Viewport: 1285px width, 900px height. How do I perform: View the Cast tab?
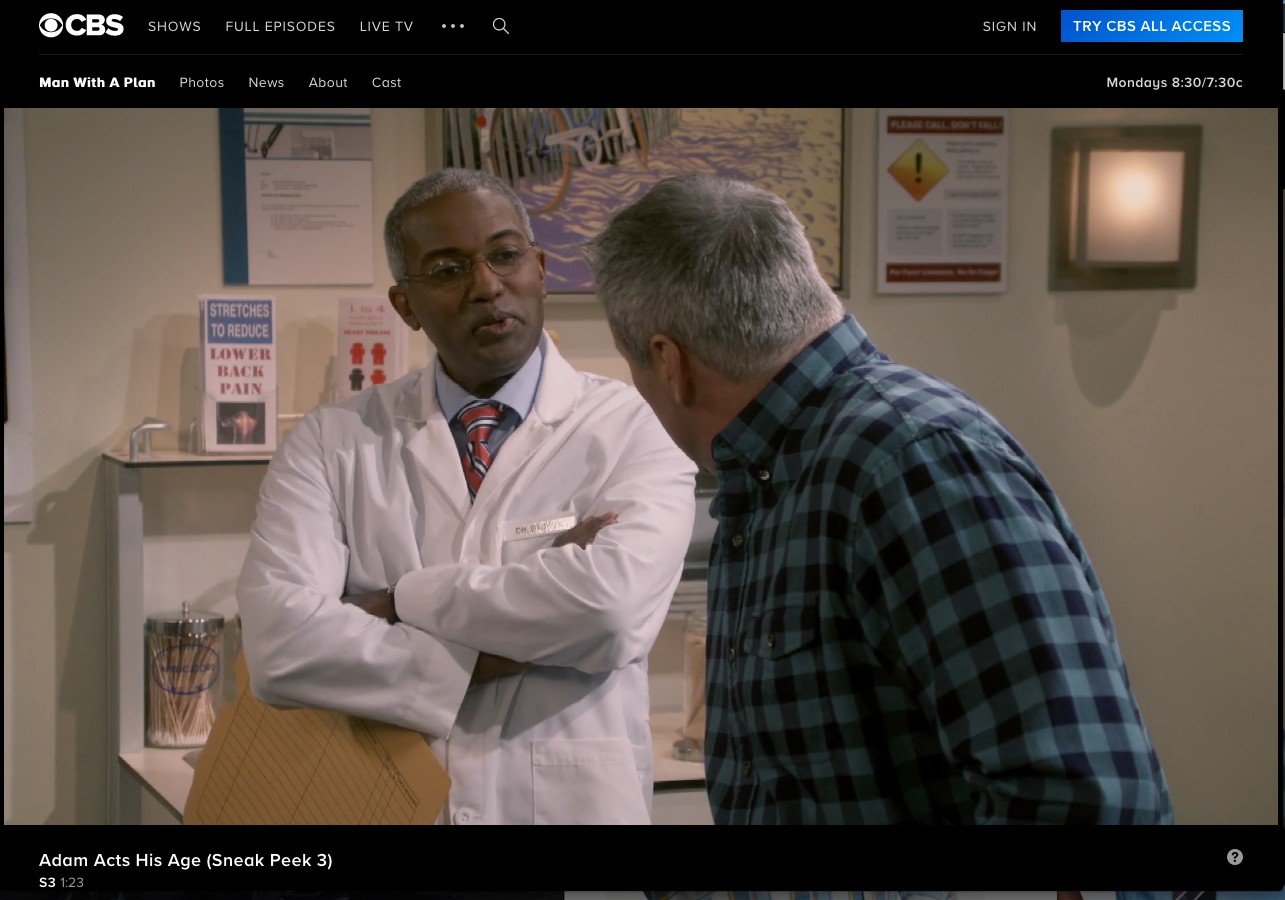tap(386, 83)
